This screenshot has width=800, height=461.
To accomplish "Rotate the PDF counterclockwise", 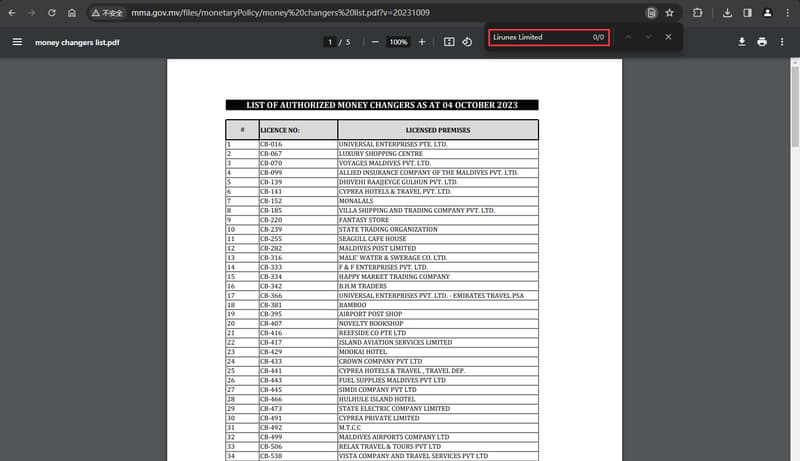I will coord(467,42).
